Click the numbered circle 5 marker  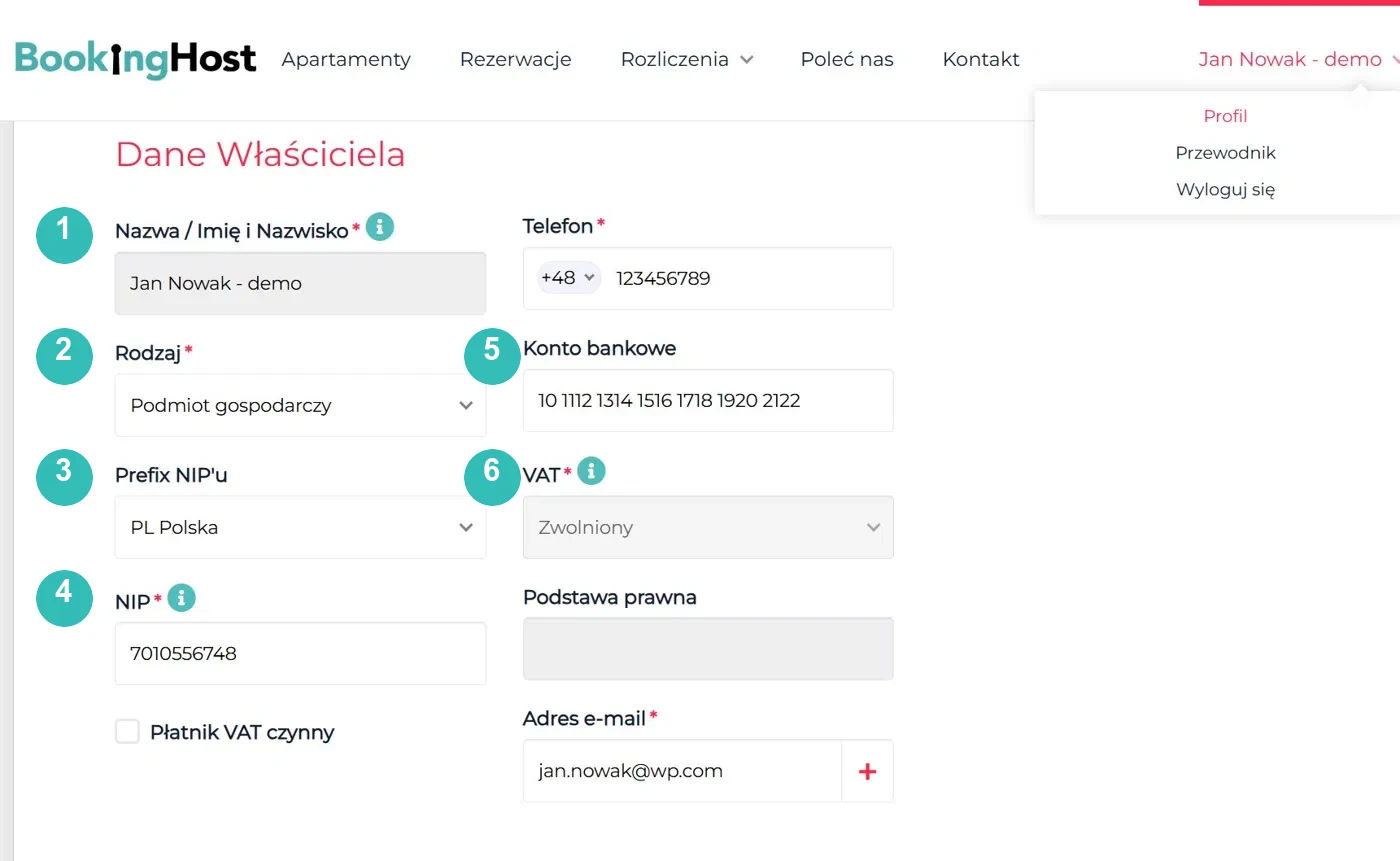click(x=492, y=356)
